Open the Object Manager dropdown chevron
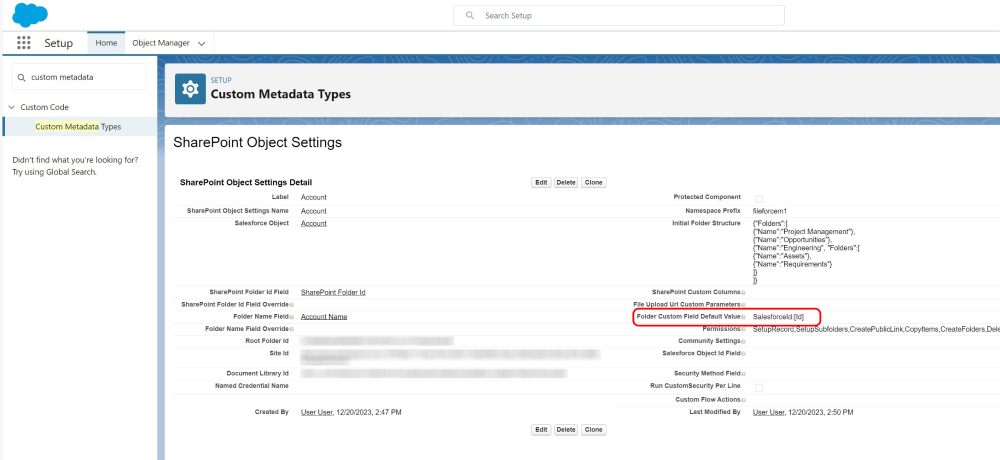This screenshot has width=1000, height=460. 202,44
